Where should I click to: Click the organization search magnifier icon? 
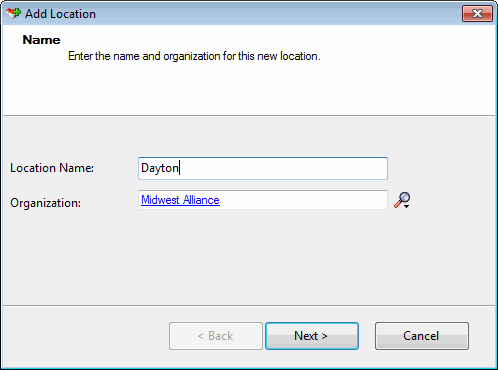click(x=402, y=200)
